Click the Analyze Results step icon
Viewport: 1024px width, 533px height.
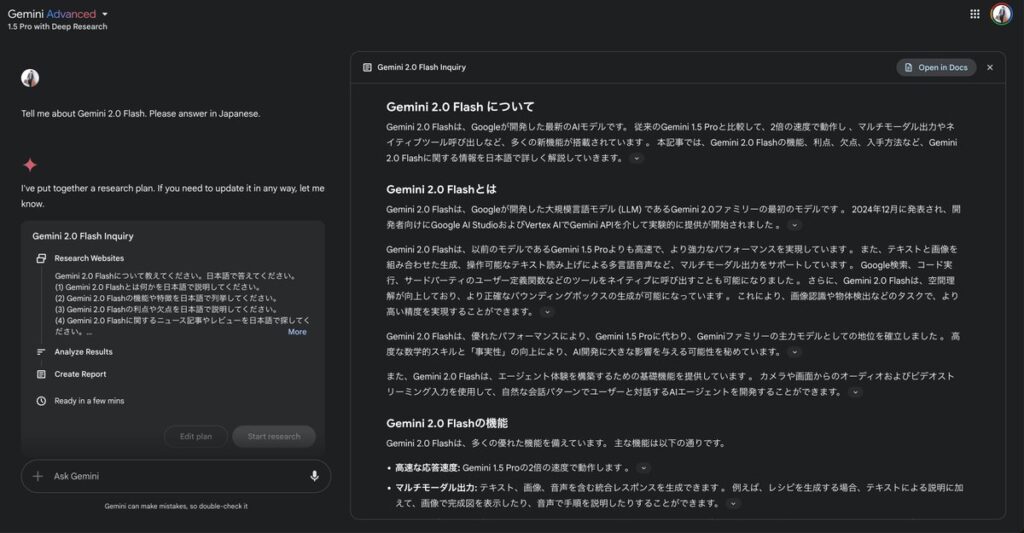point(41,352)
